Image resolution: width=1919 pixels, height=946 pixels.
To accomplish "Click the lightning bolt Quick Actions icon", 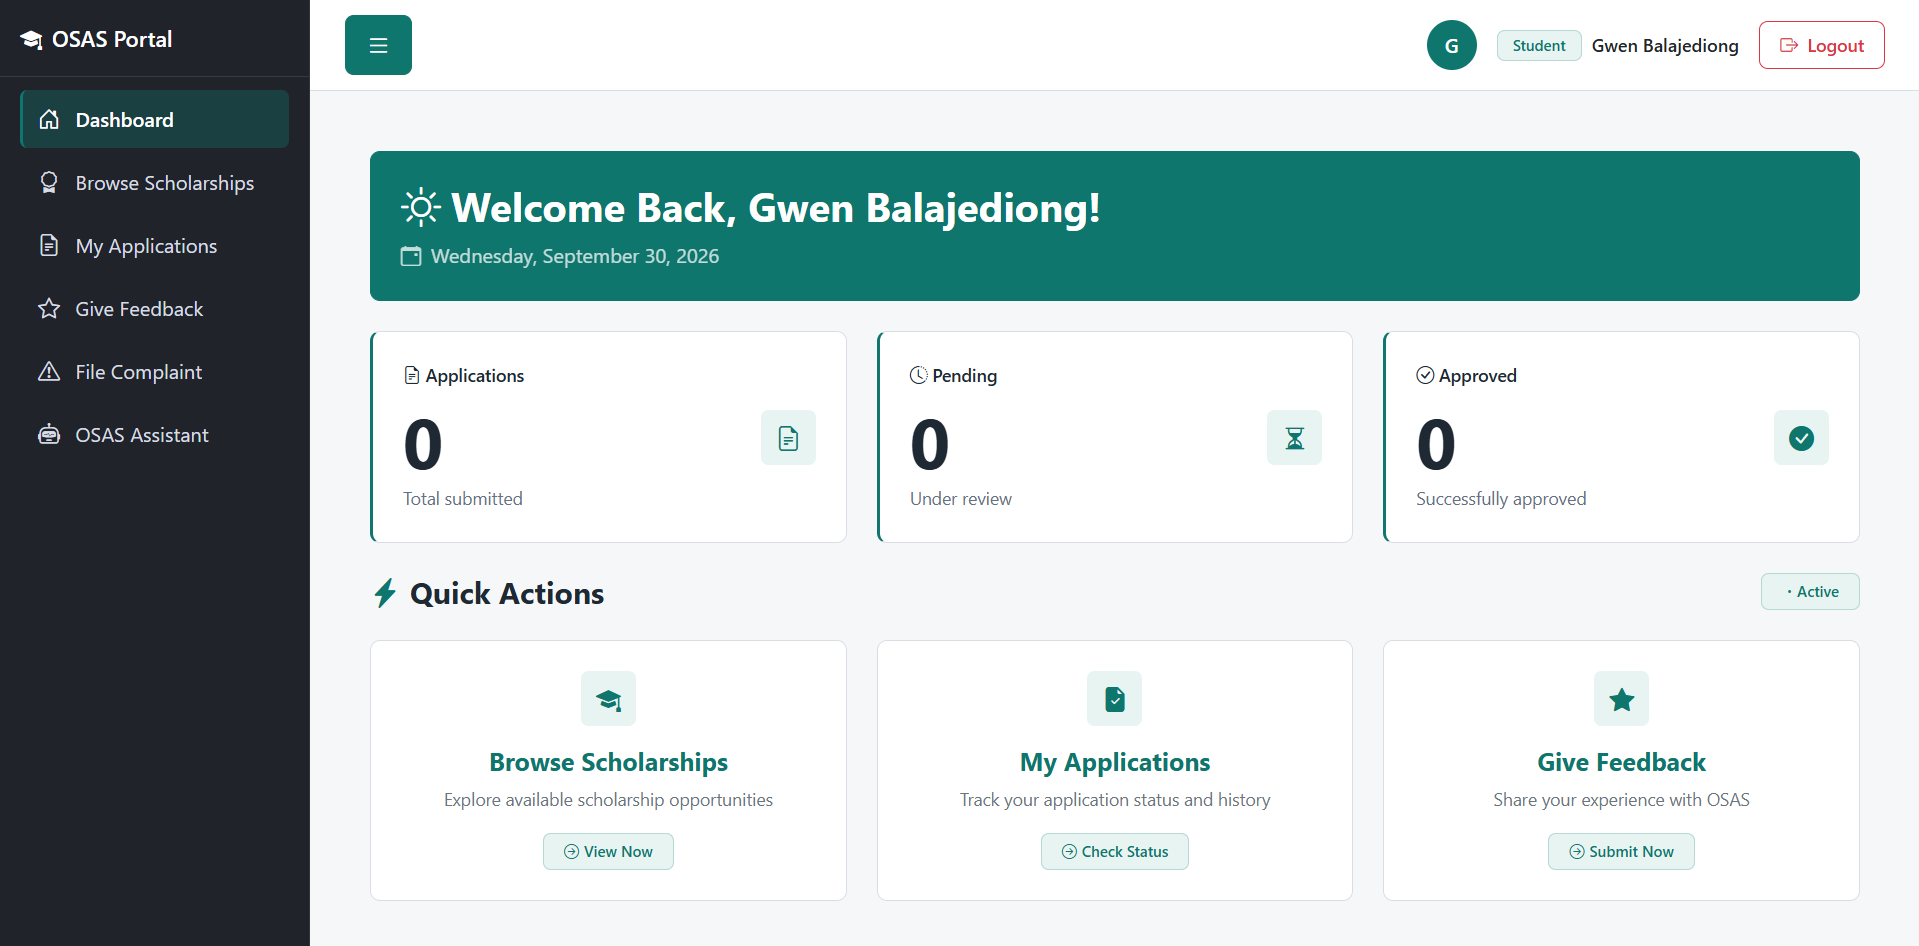I will (385, 593).
